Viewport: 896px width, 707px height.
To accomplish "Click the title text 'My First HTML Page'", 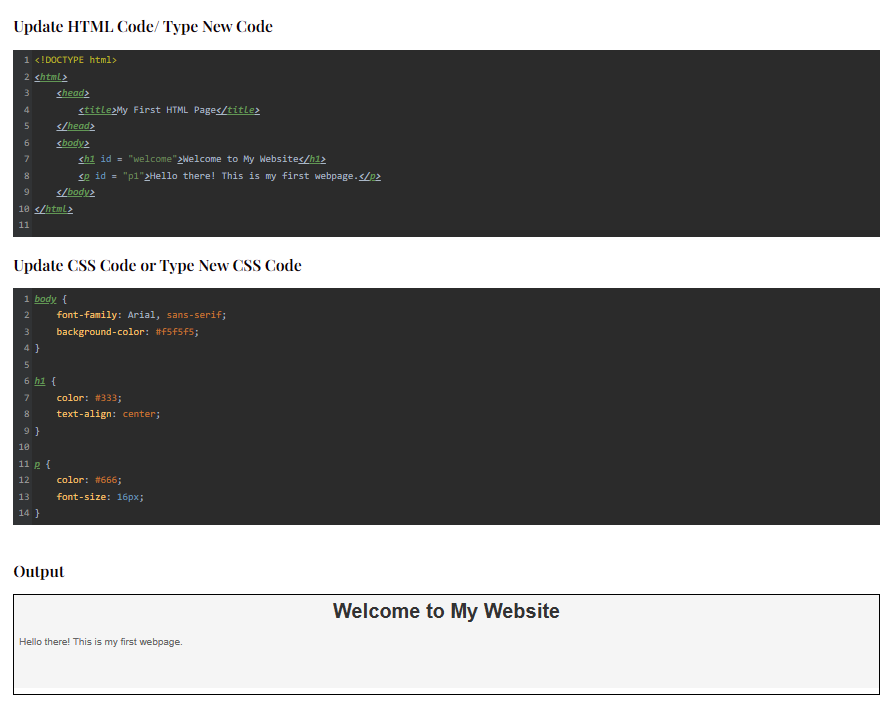I will 166,110.
